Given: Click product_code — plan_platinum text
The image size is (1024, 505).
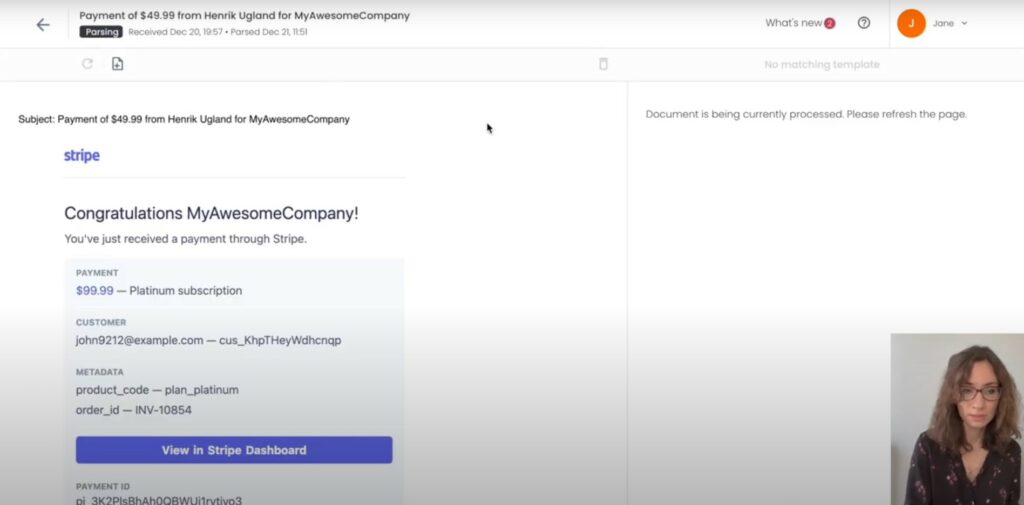Looking at the screenshot, I should pyautogui.click(x=157, y=390).
